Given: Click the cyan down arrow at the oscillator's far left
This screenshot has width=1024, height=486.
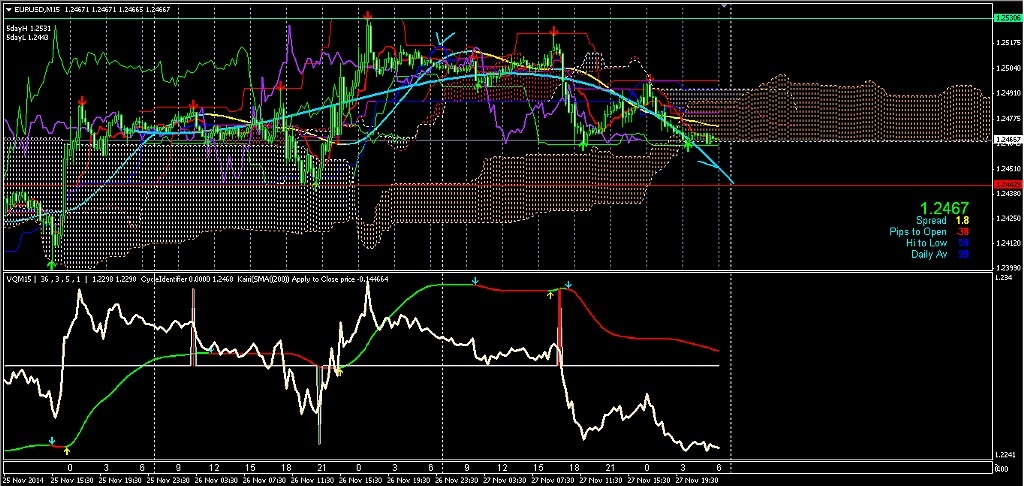Looking at the screenshot, I should [52, 441].
